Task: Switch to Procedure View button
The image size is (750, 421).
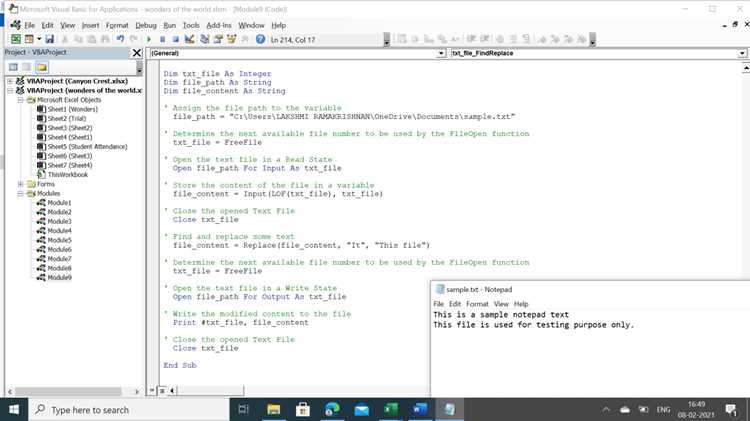Action: (x=152, y=390)
